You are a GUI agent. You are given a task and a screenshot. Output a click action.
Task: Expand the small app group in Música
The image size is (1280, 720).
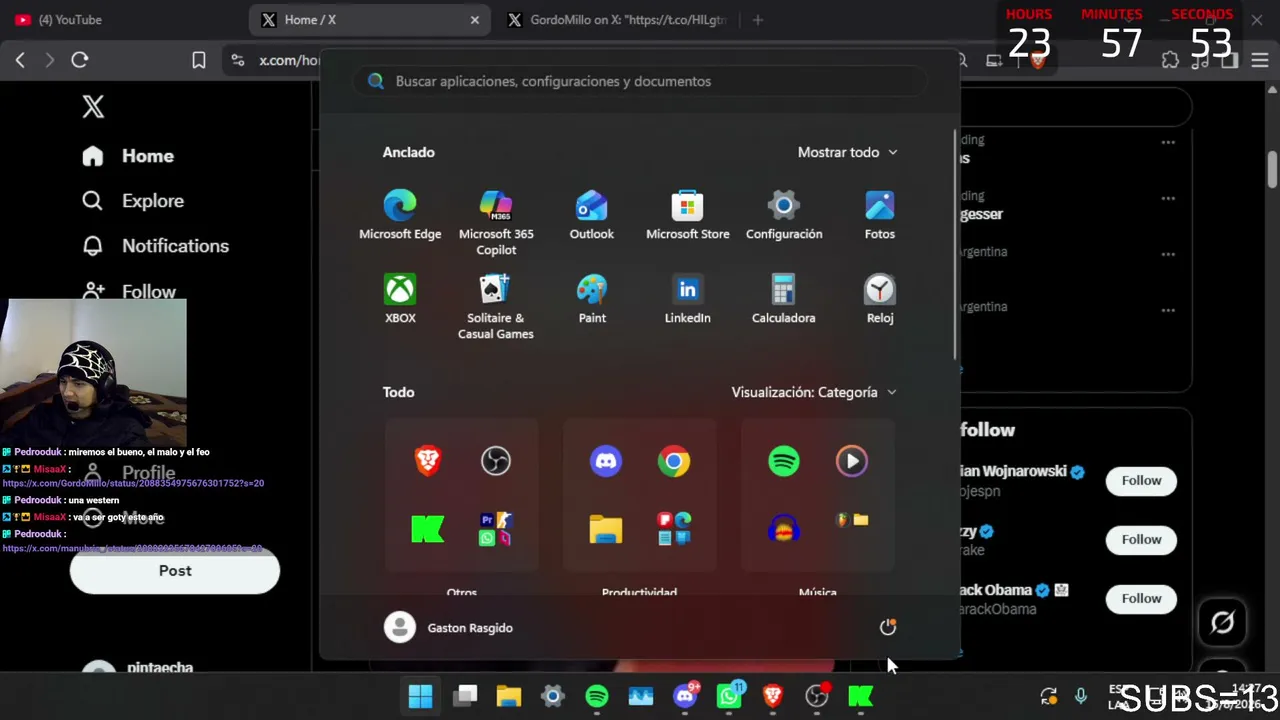click(852, 520)
